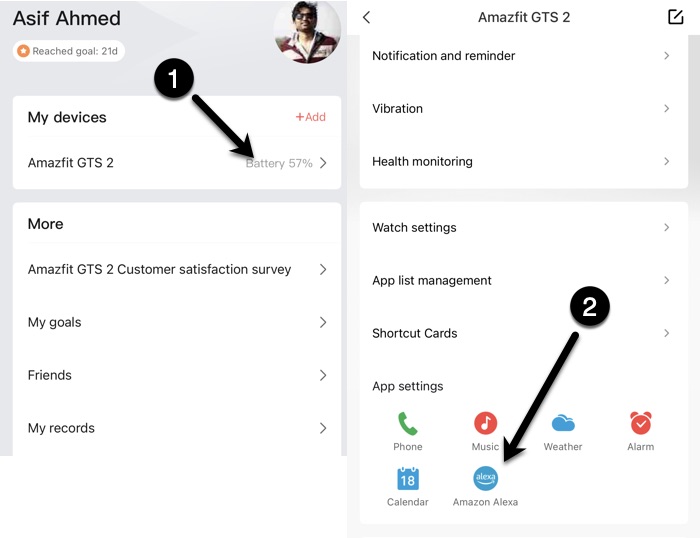
Task: Open Asif Ahmed's profile picture
Action: [307, 31]
